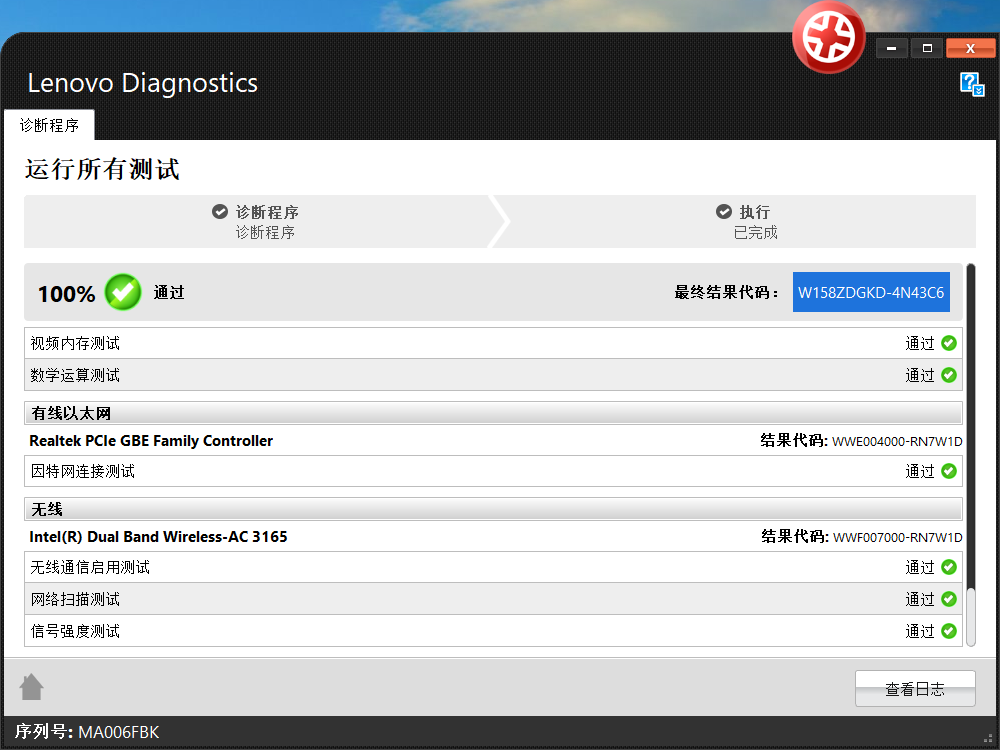
Task: Click the pass icon next to 数学运算测试
Action: click(x=948, y=374)
